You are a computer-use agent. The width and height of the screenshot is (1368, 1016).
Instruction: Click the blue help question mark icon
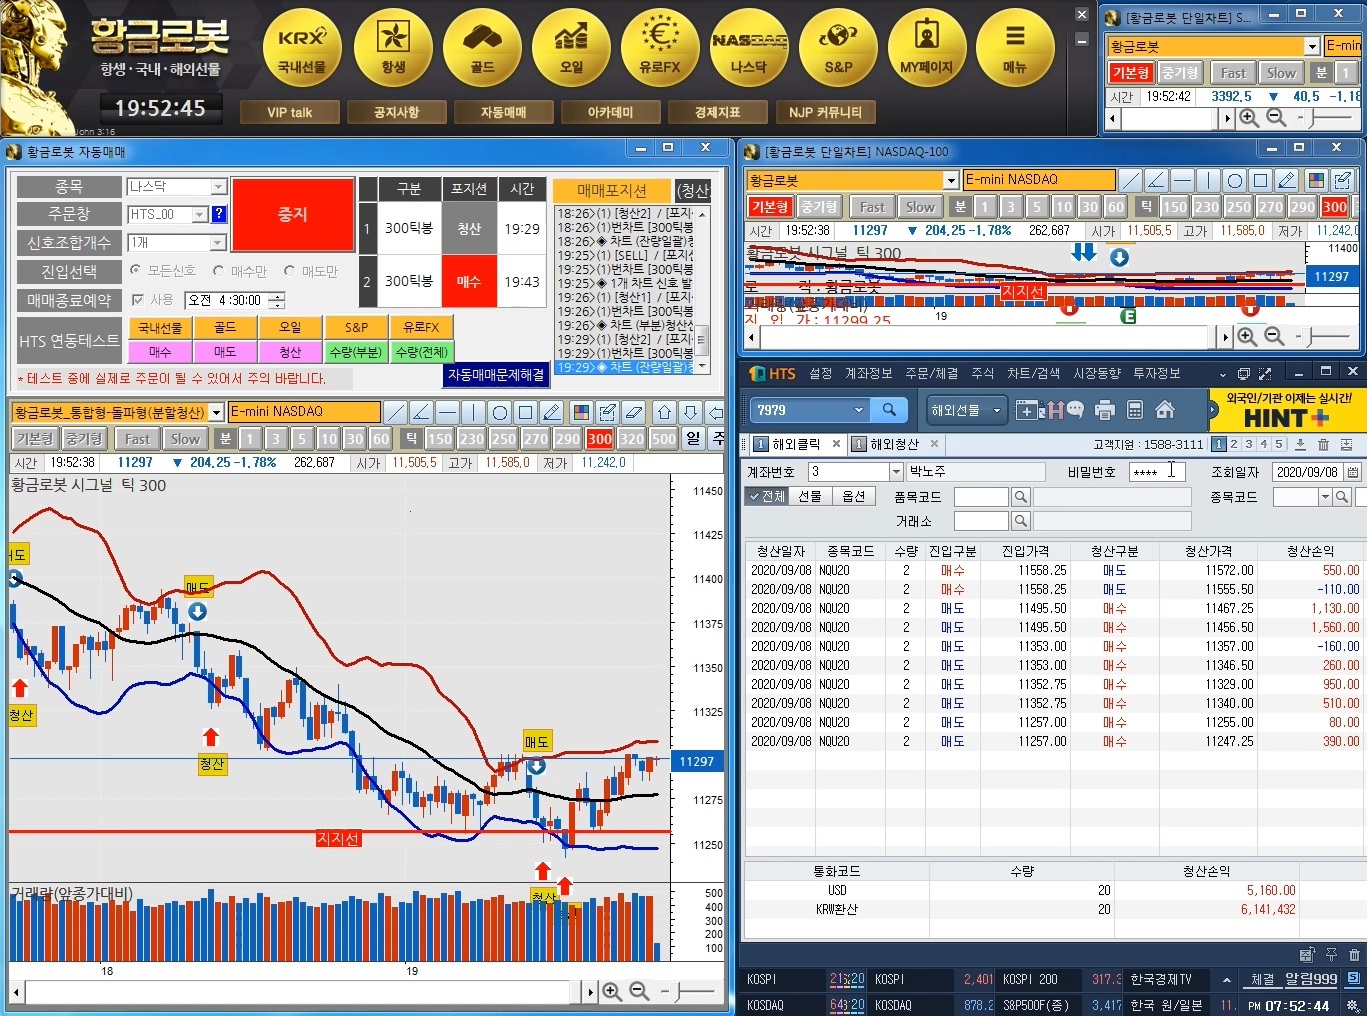click(x=219, y=214)
